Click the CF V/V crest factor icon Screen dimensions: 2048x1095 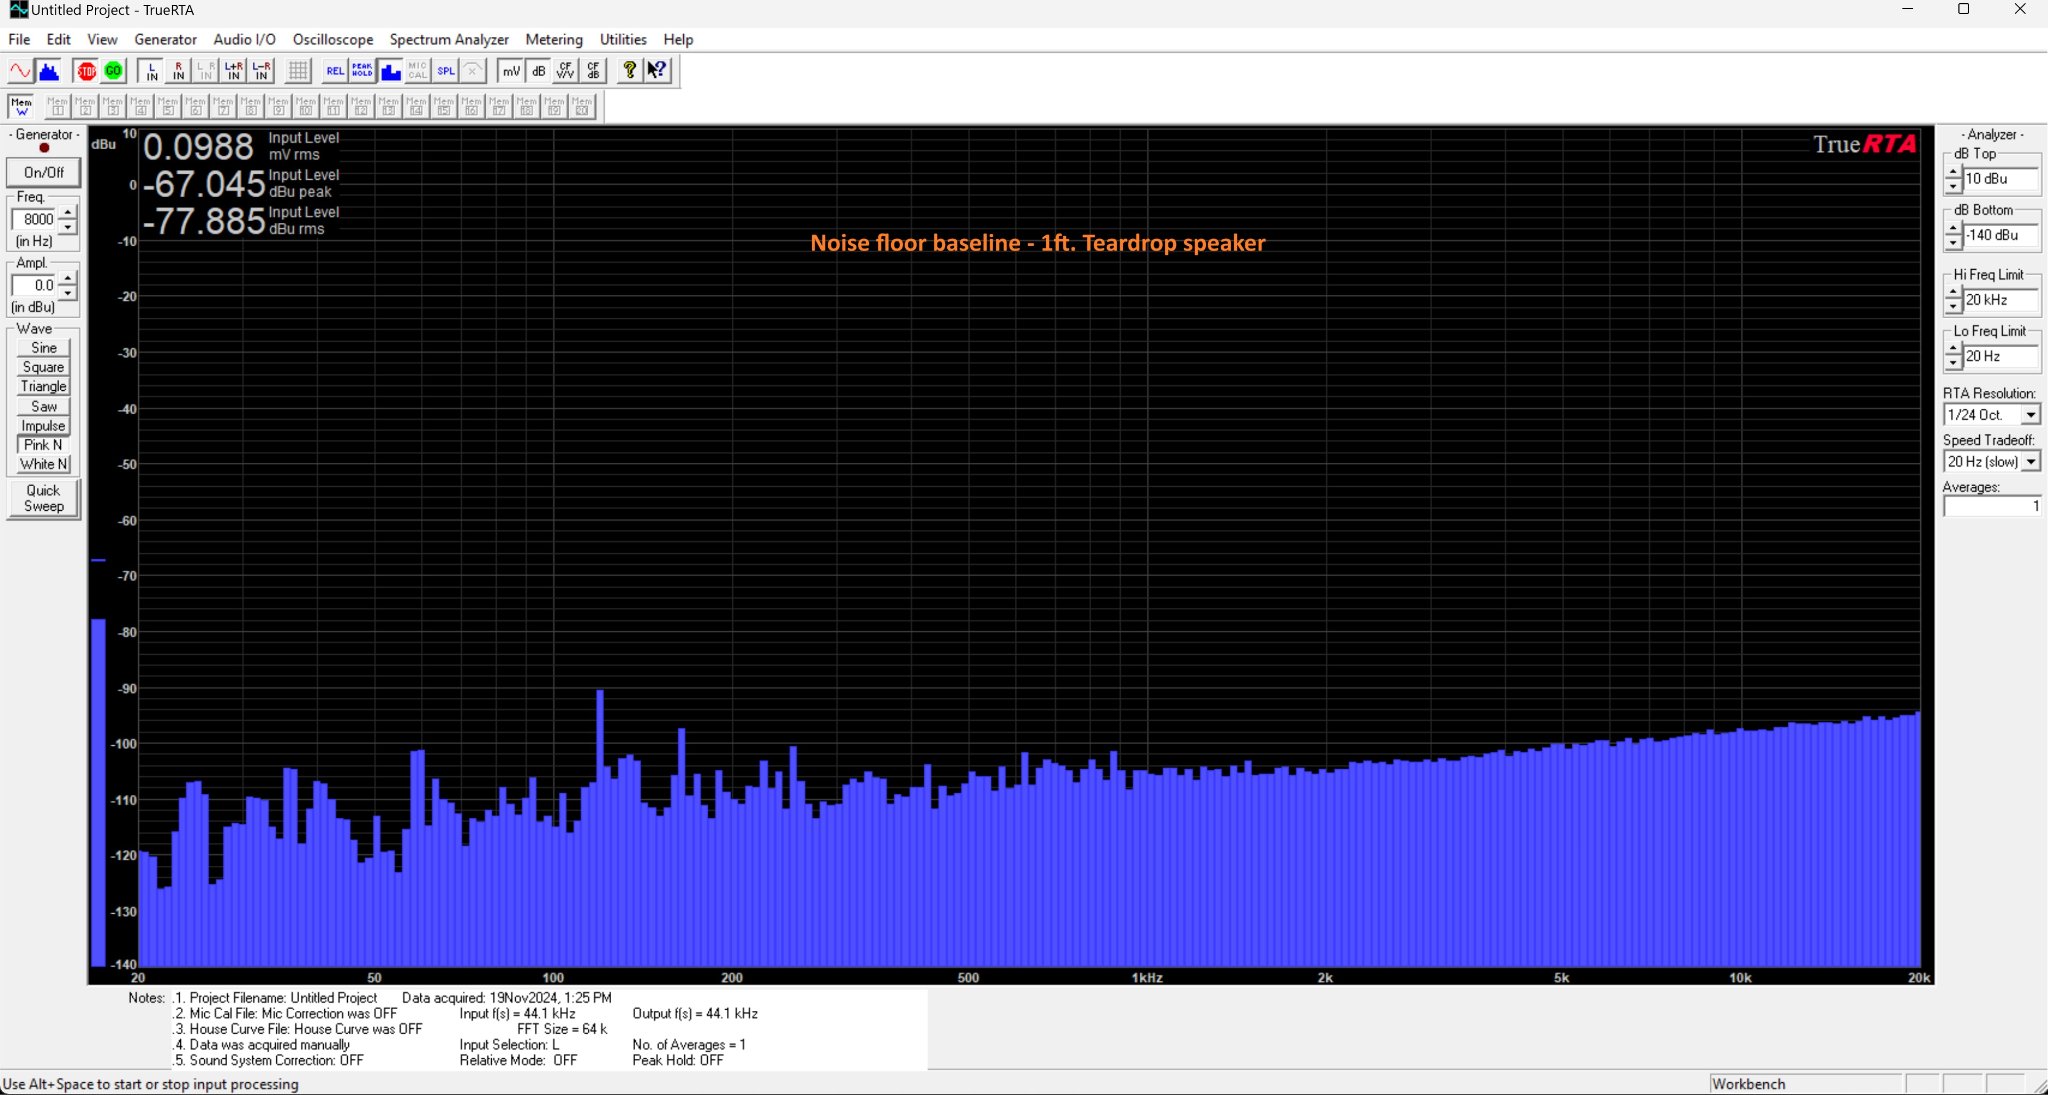pyautogui.click(x=566, y=71)
